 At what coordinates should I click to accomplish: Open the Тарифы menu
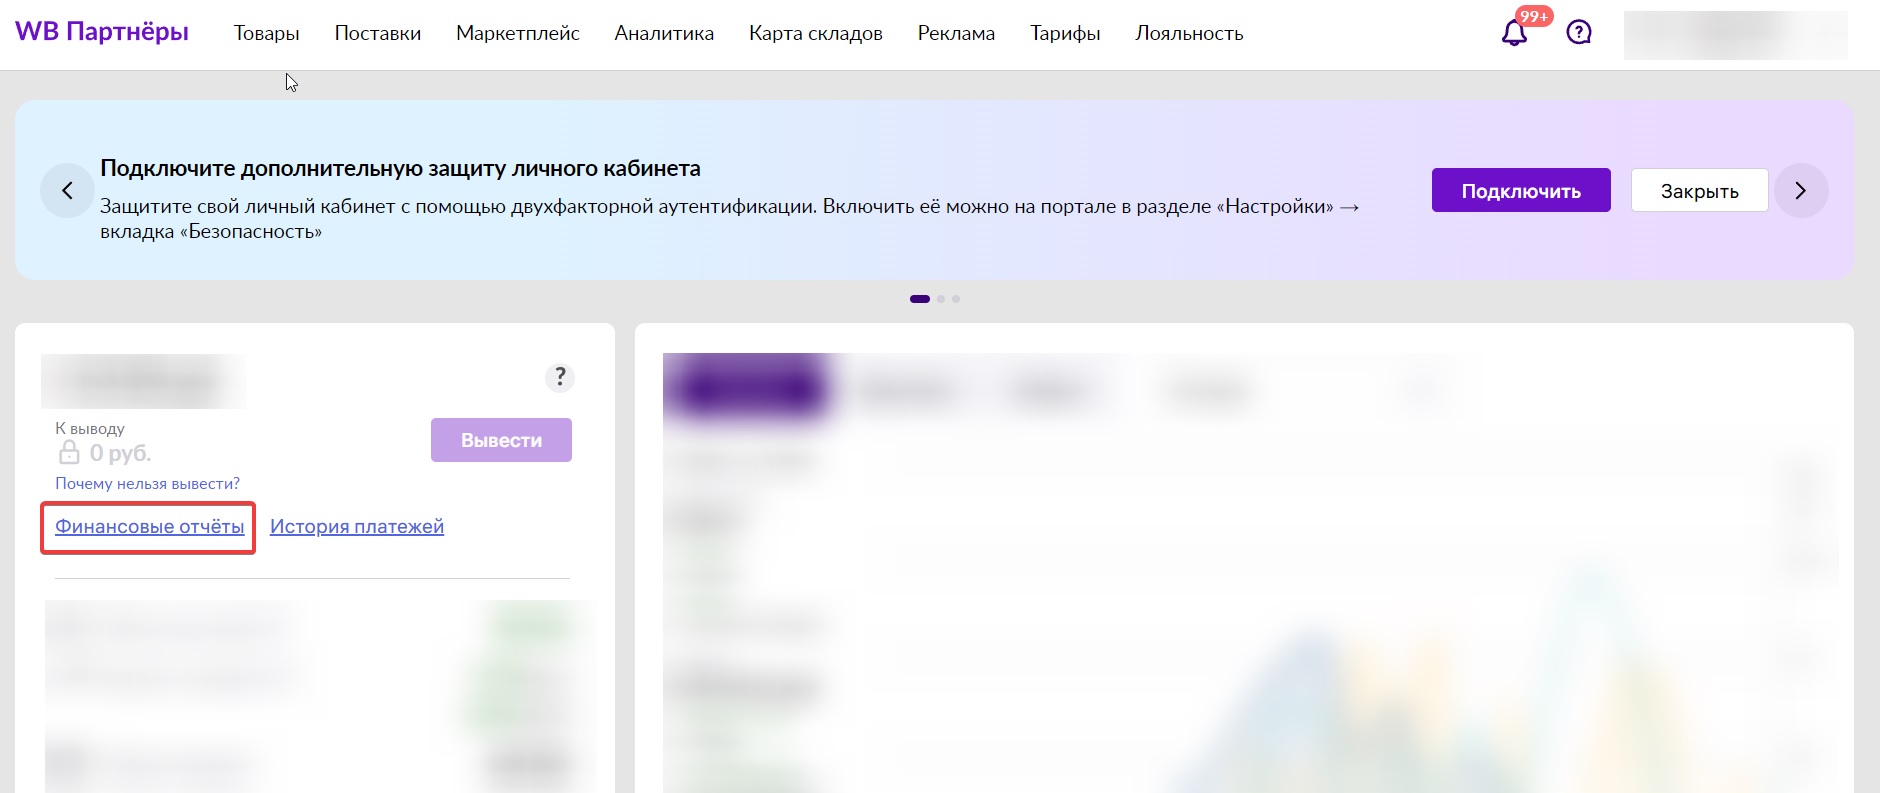1065,33
